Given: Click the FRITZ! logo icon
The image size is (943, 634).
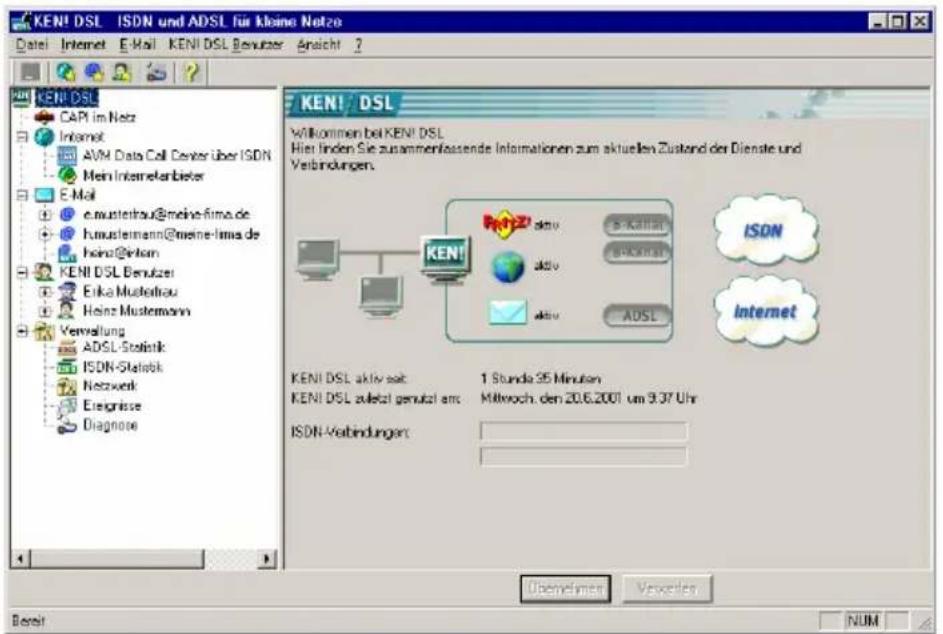Looking at the screenshot, I should [x=506, y=224].
